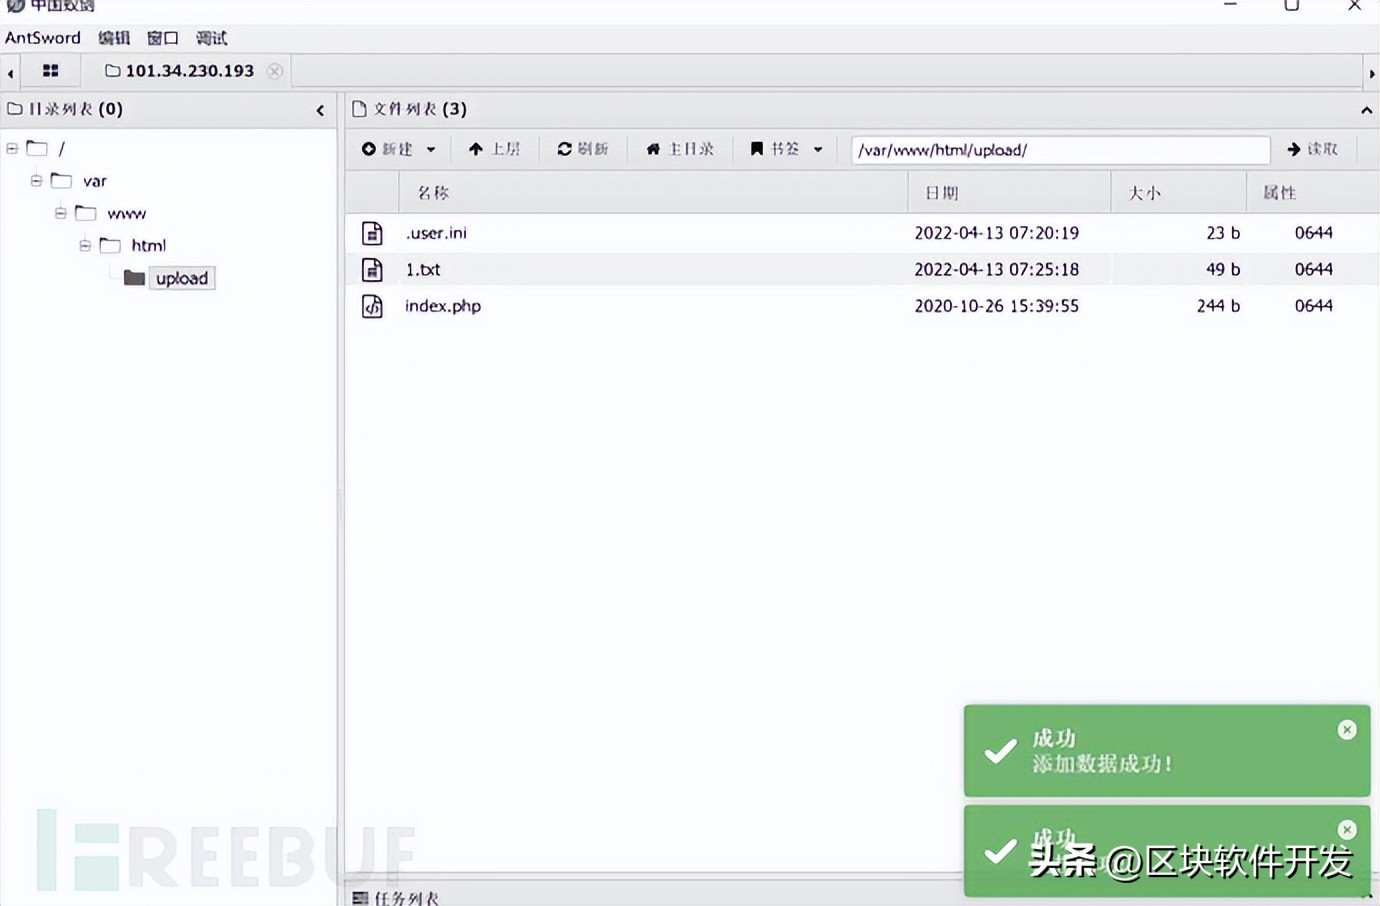Viewport: 1380px width, 906px height.
Task: Open the shell tabs overview grid icon
Action: [50, 70]
